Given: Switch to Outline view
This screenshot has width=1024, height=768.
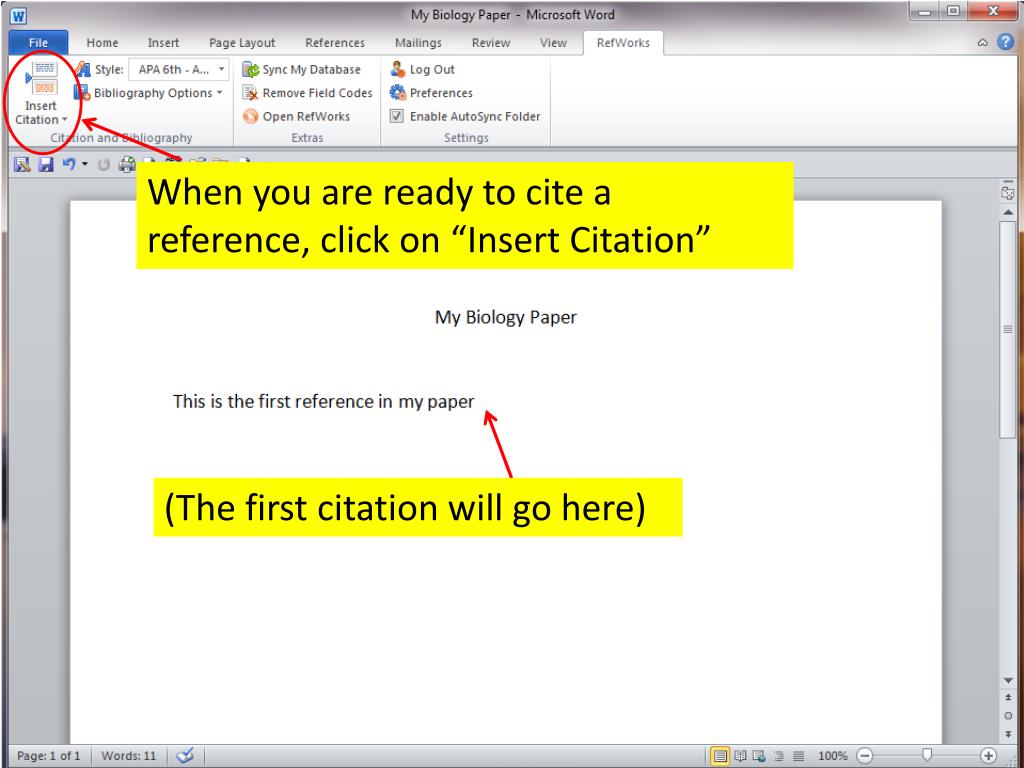Looking at the screenshot, I should pyautogui.click(x=778, y=756).
